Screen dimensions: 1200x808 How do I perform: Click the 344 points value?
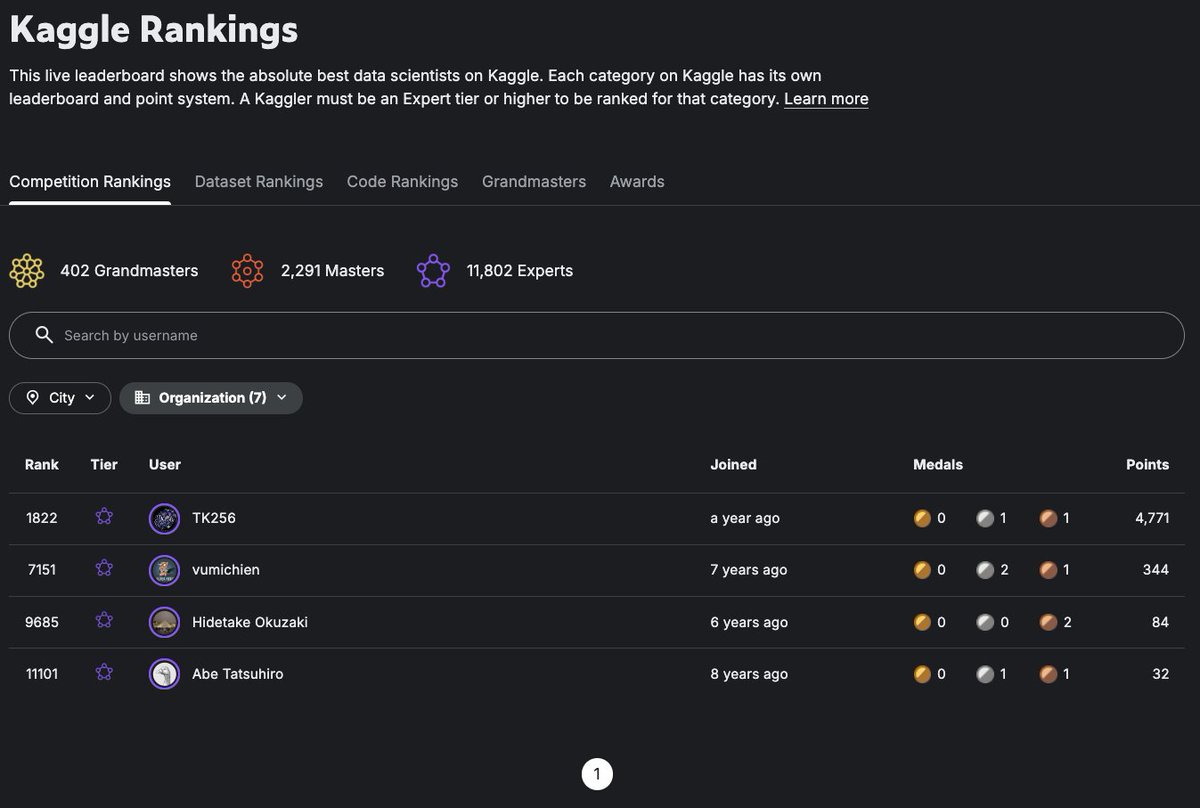pyautogui.click(x=1156, y=570)
